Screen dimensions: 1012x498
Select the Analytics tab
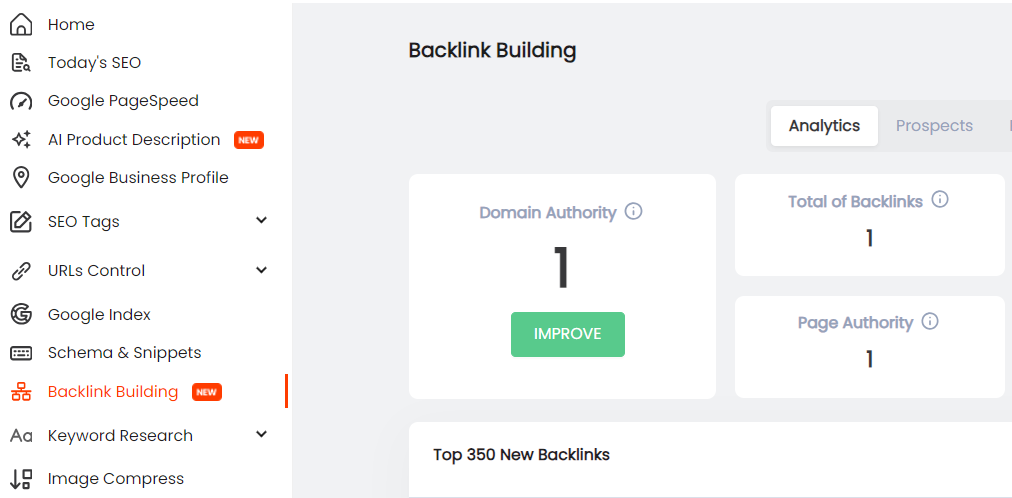pyautogui.click(x=824, y=126)
